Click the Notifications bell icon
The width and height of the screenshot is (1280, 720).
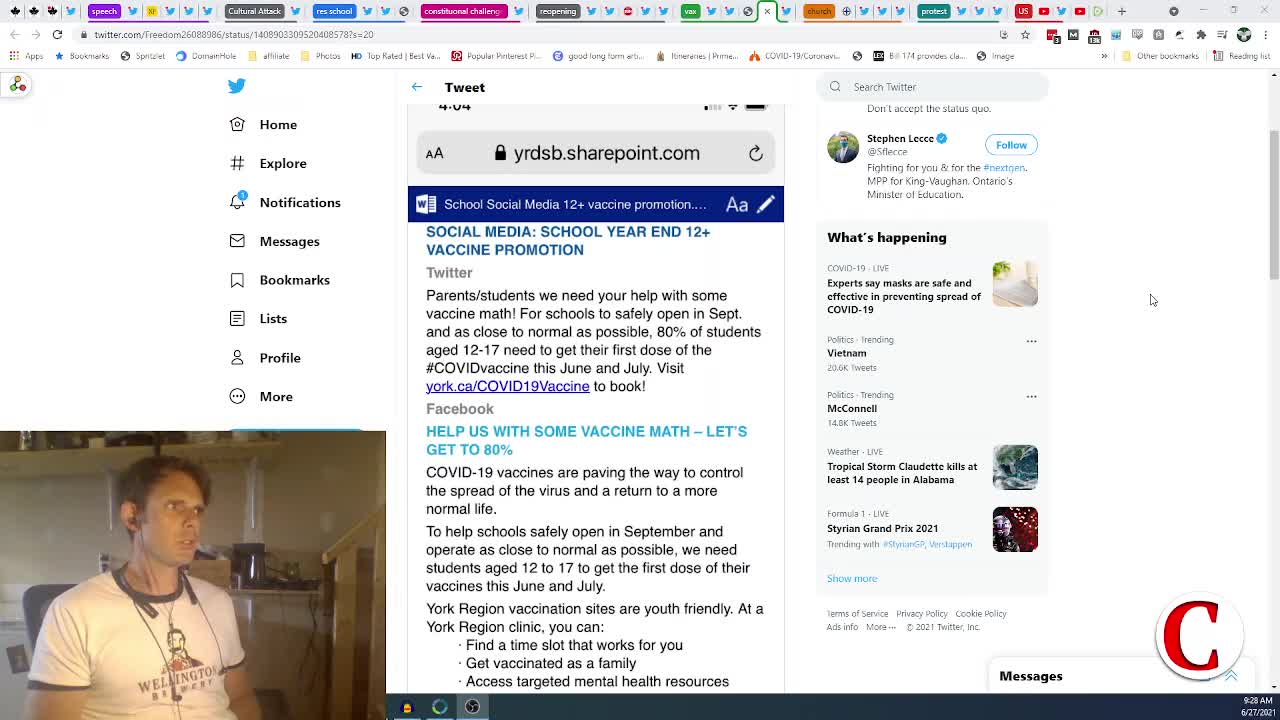[x=237, y=201]
